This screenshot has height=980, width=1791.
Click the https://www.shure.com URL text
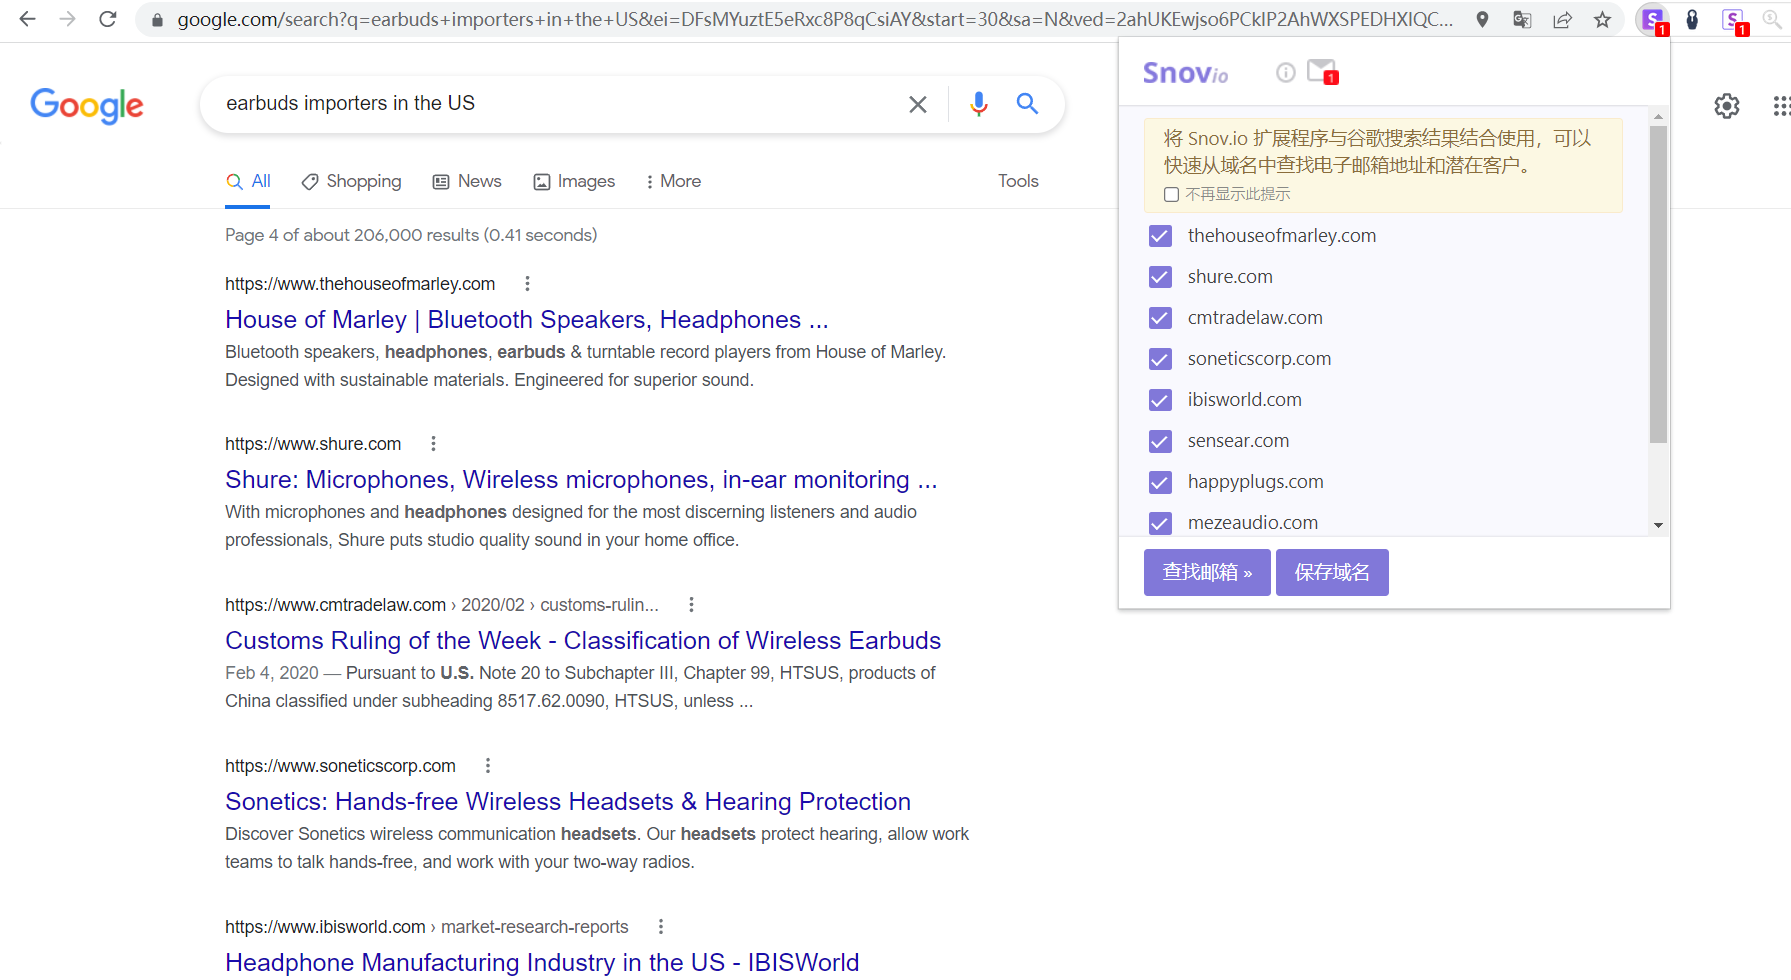click(313, 444)
